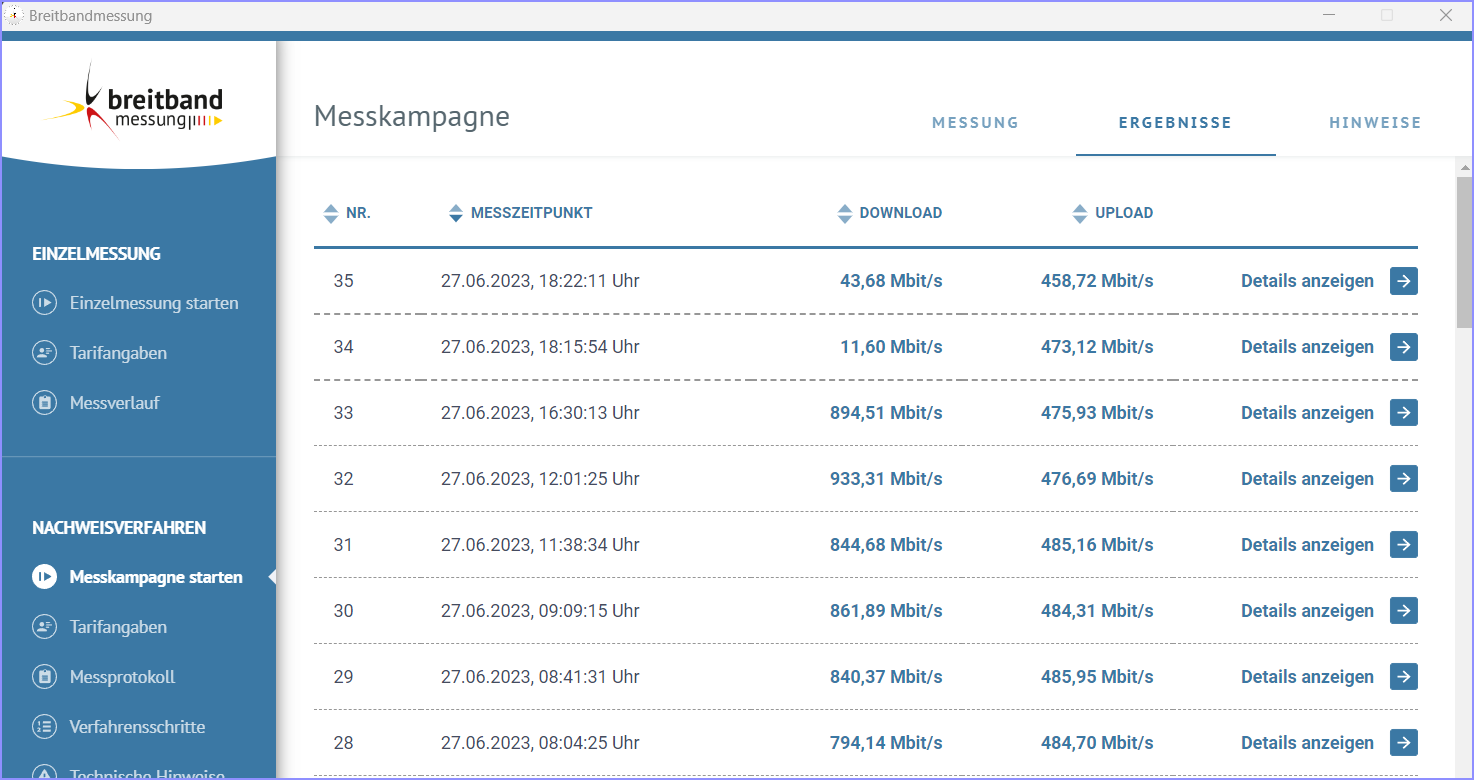Click upload value 485,95 Mbit/s
Image resolution: width=1474 pixels, height=780 pixels.
[x=1097, y=677]
